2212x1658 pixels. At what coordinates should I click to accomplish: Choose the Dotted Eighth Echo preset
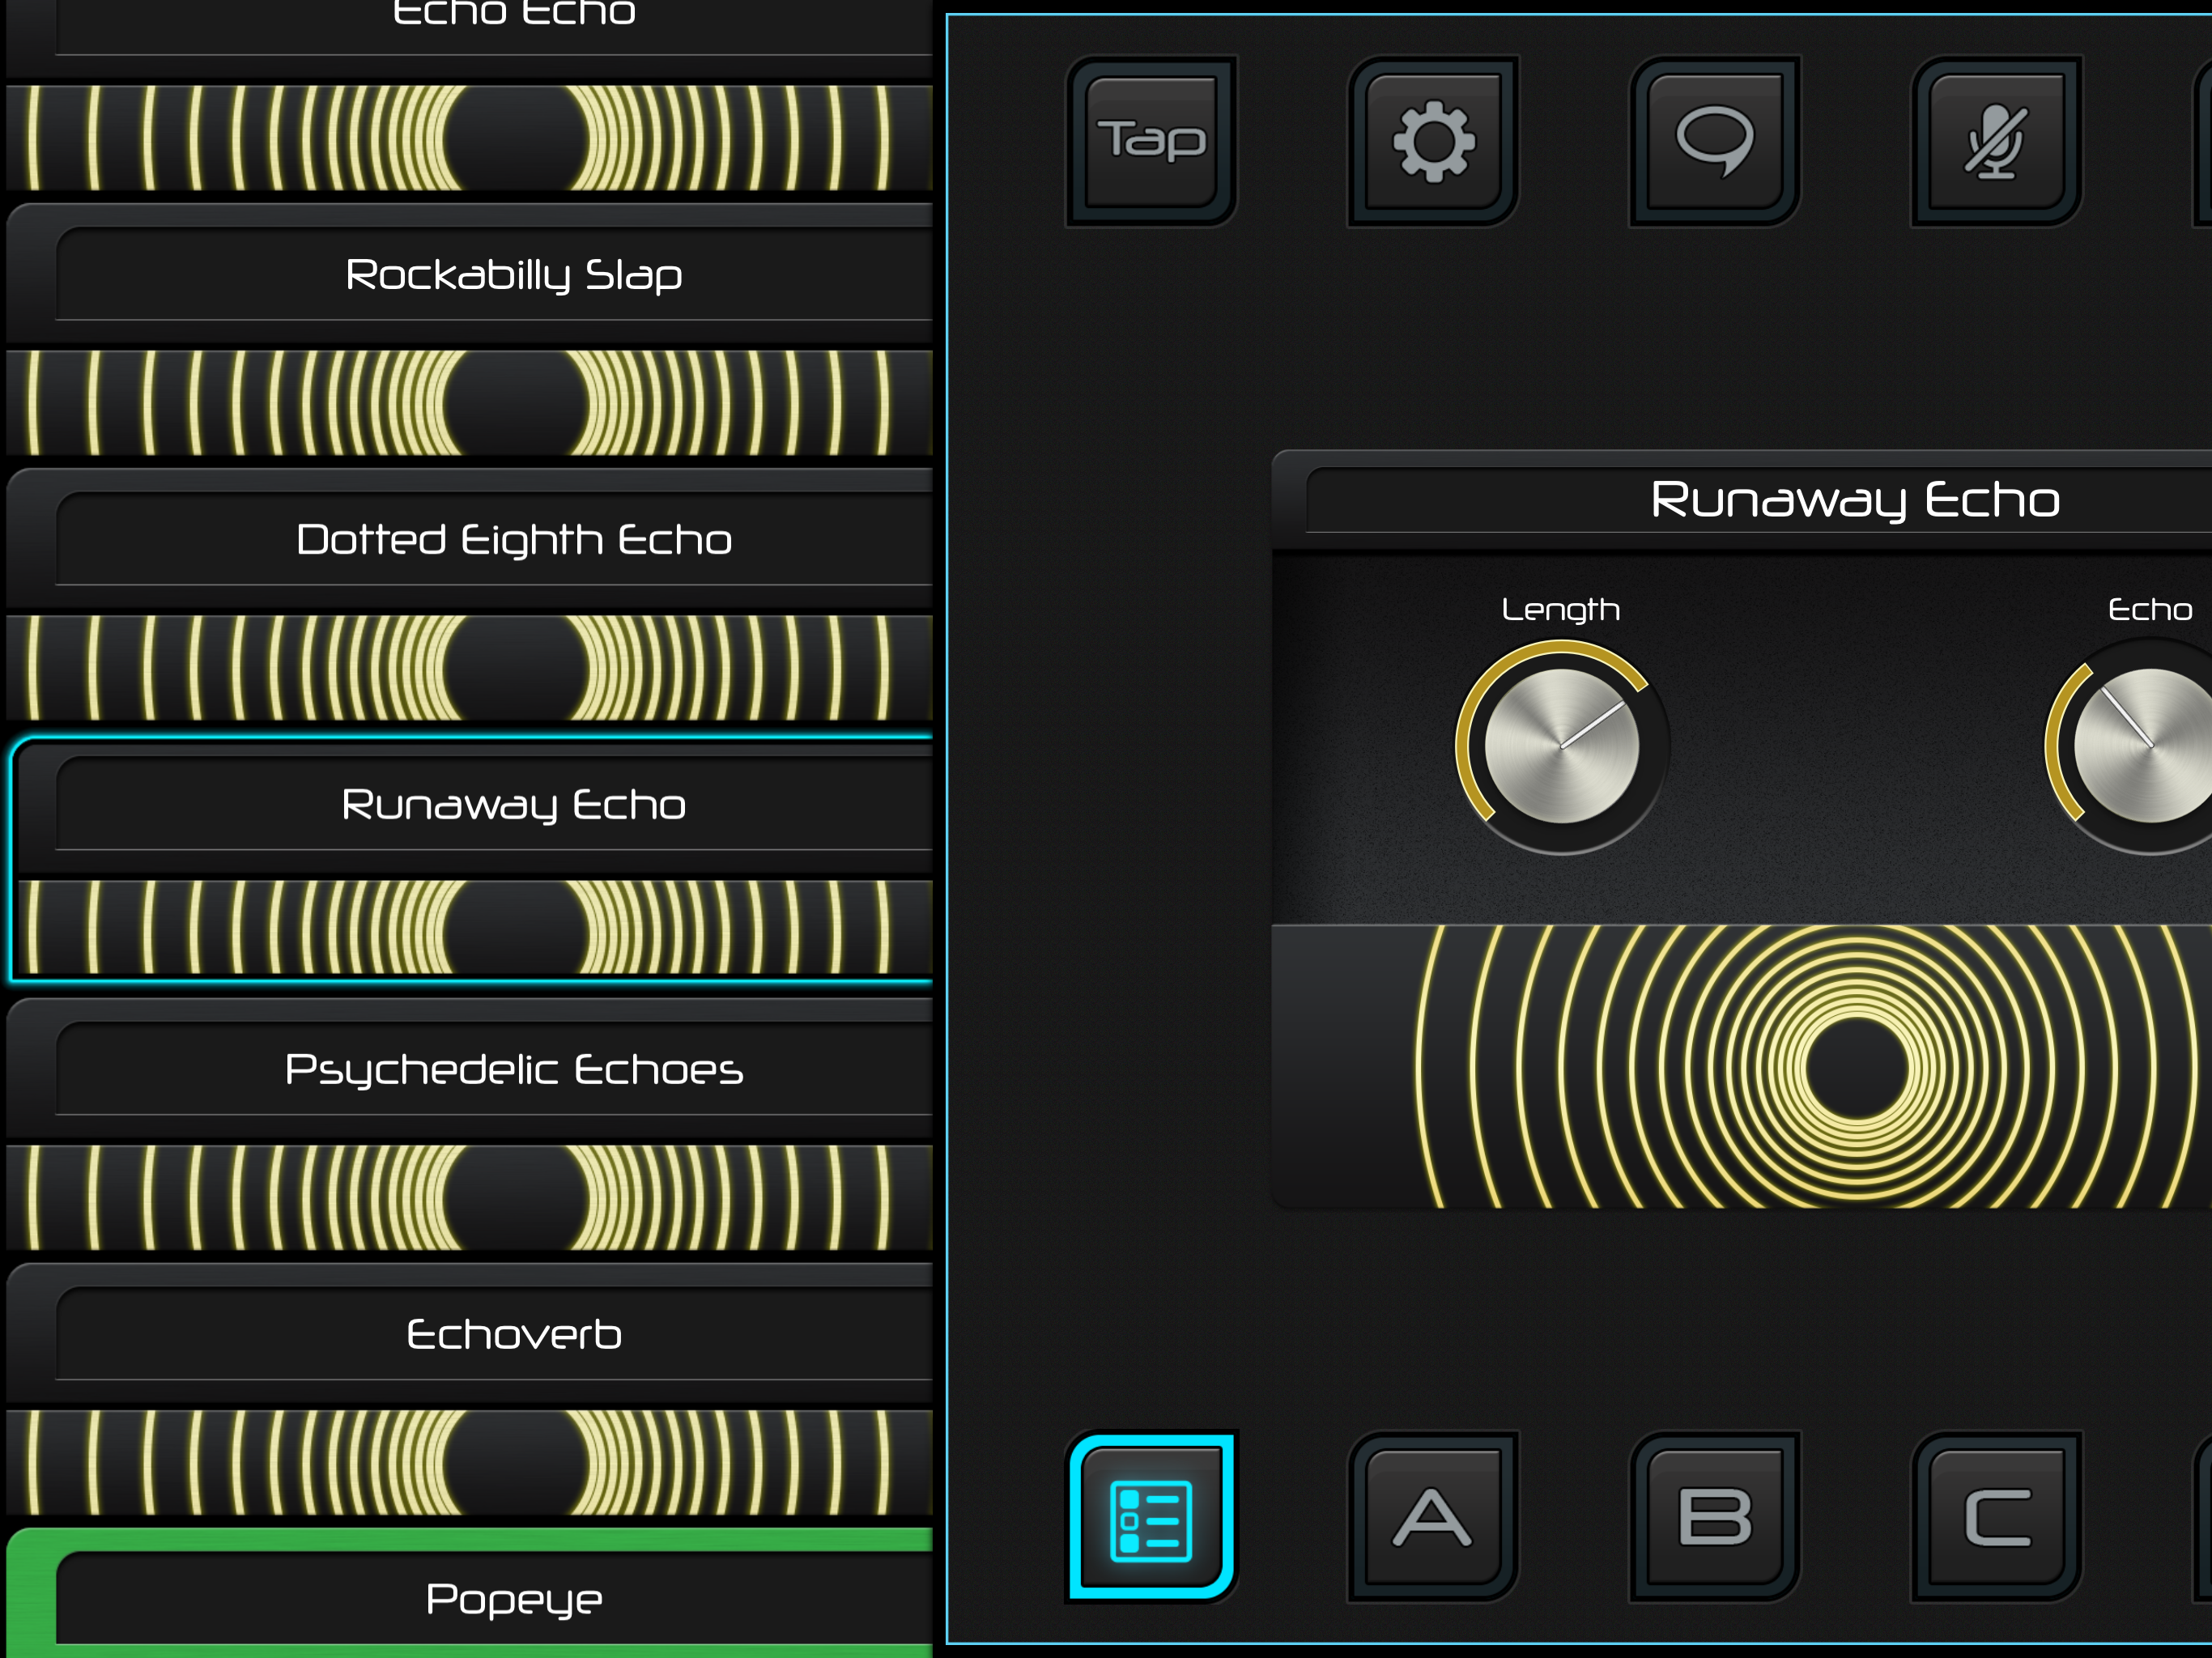[513, 540]
